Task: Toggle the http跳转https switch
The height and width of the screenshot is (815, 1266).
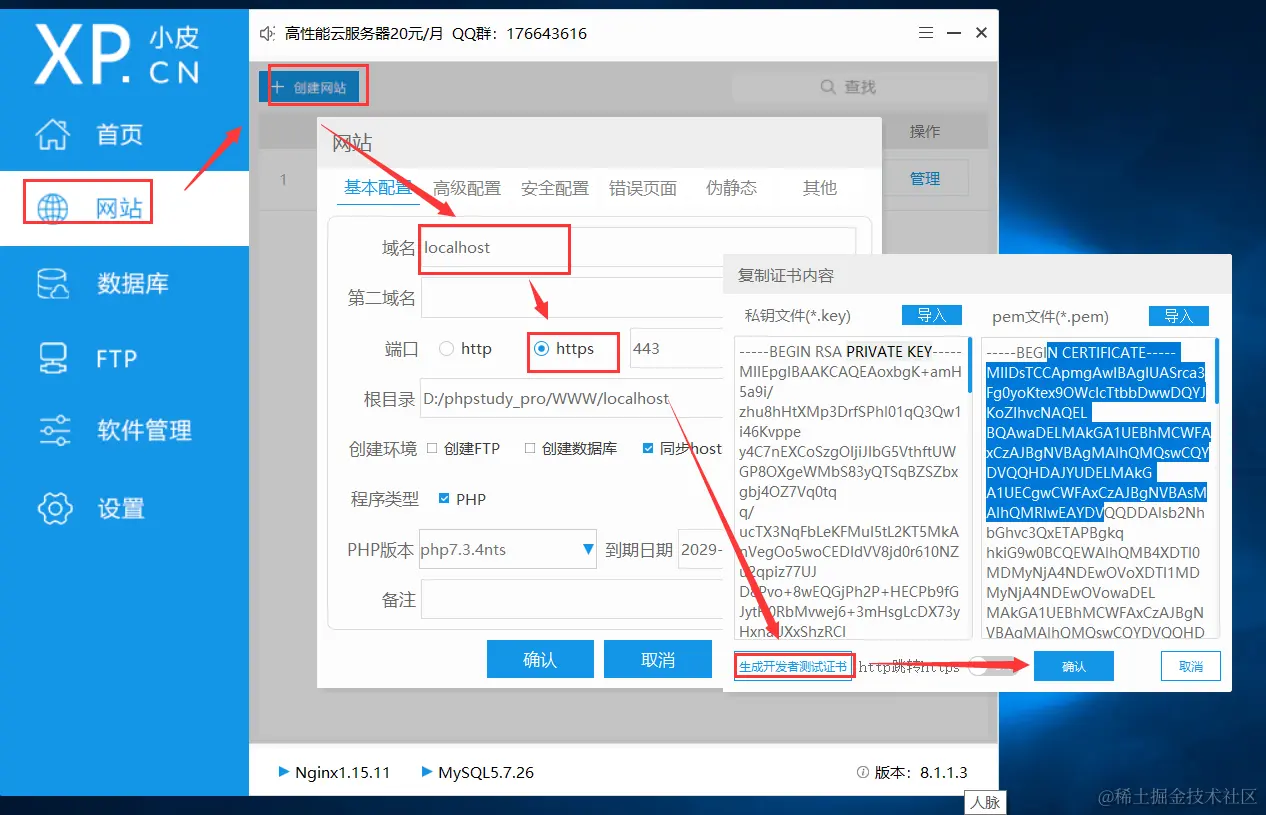Action: point(991,667)
